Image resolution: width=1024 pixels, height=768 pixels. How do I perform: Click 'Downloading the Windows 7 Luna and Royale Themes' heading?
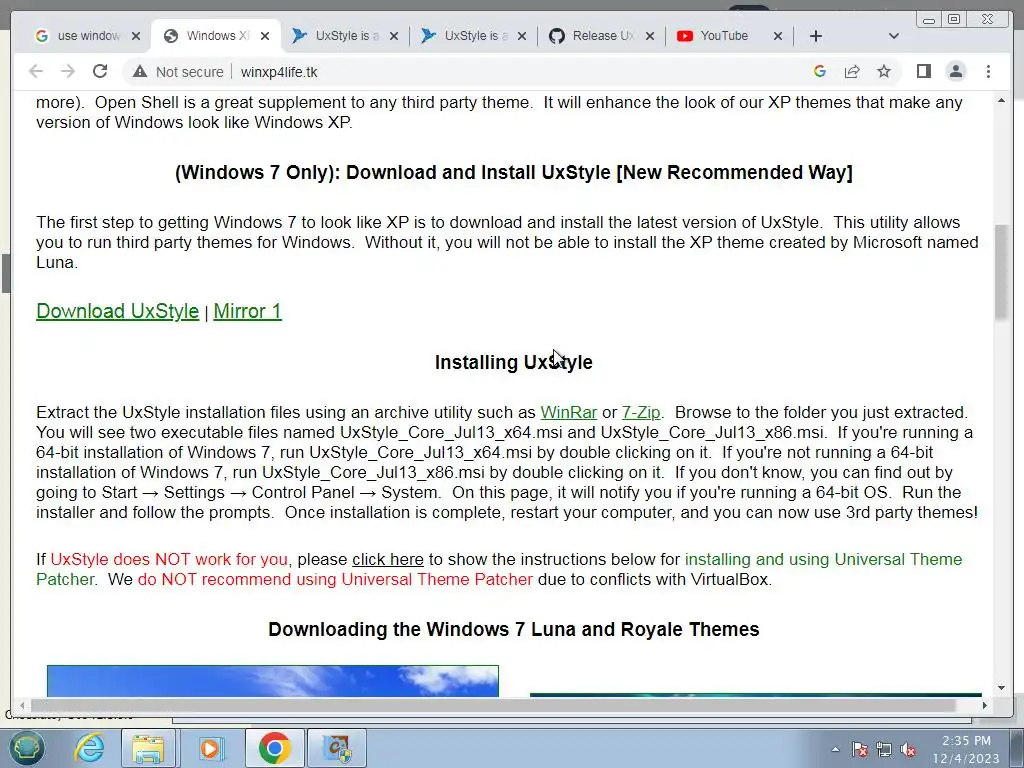point(514,630)
